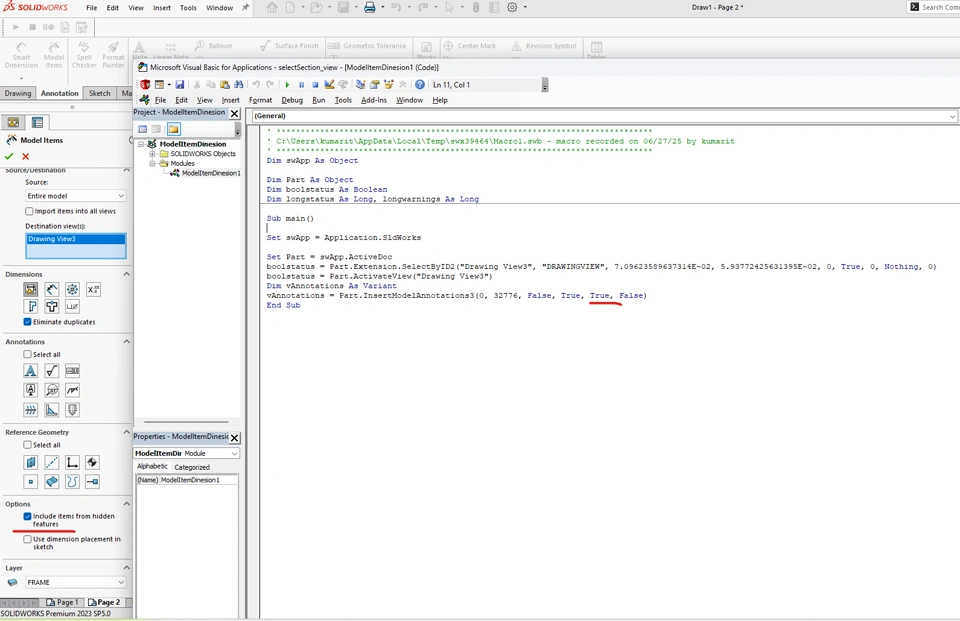The width and height of the screenshot is (960, 621).
Task: Select Geometric tolerances annotation icon
Action: tap(72, 371)
